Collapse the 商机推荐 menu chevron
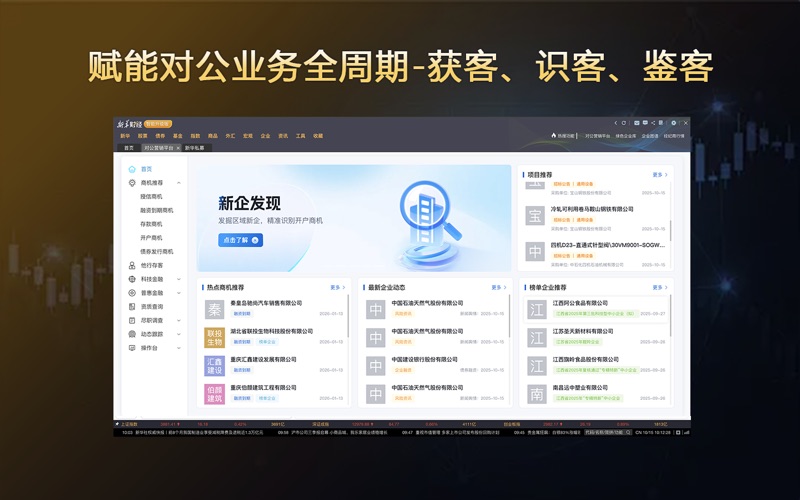Image resolution: width=800 pixels, height=500 pixels. click(179, 183)
